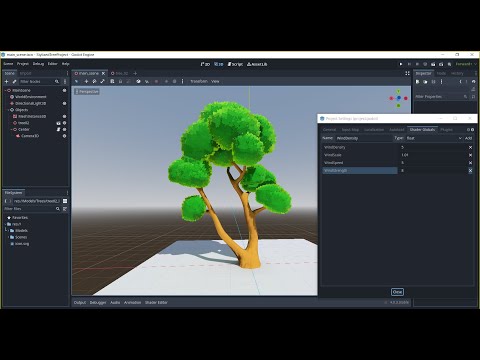The height and width of the screenshot is (360, 480).
Task: Run a specific scene icon
Action: (x=441, y=64)
